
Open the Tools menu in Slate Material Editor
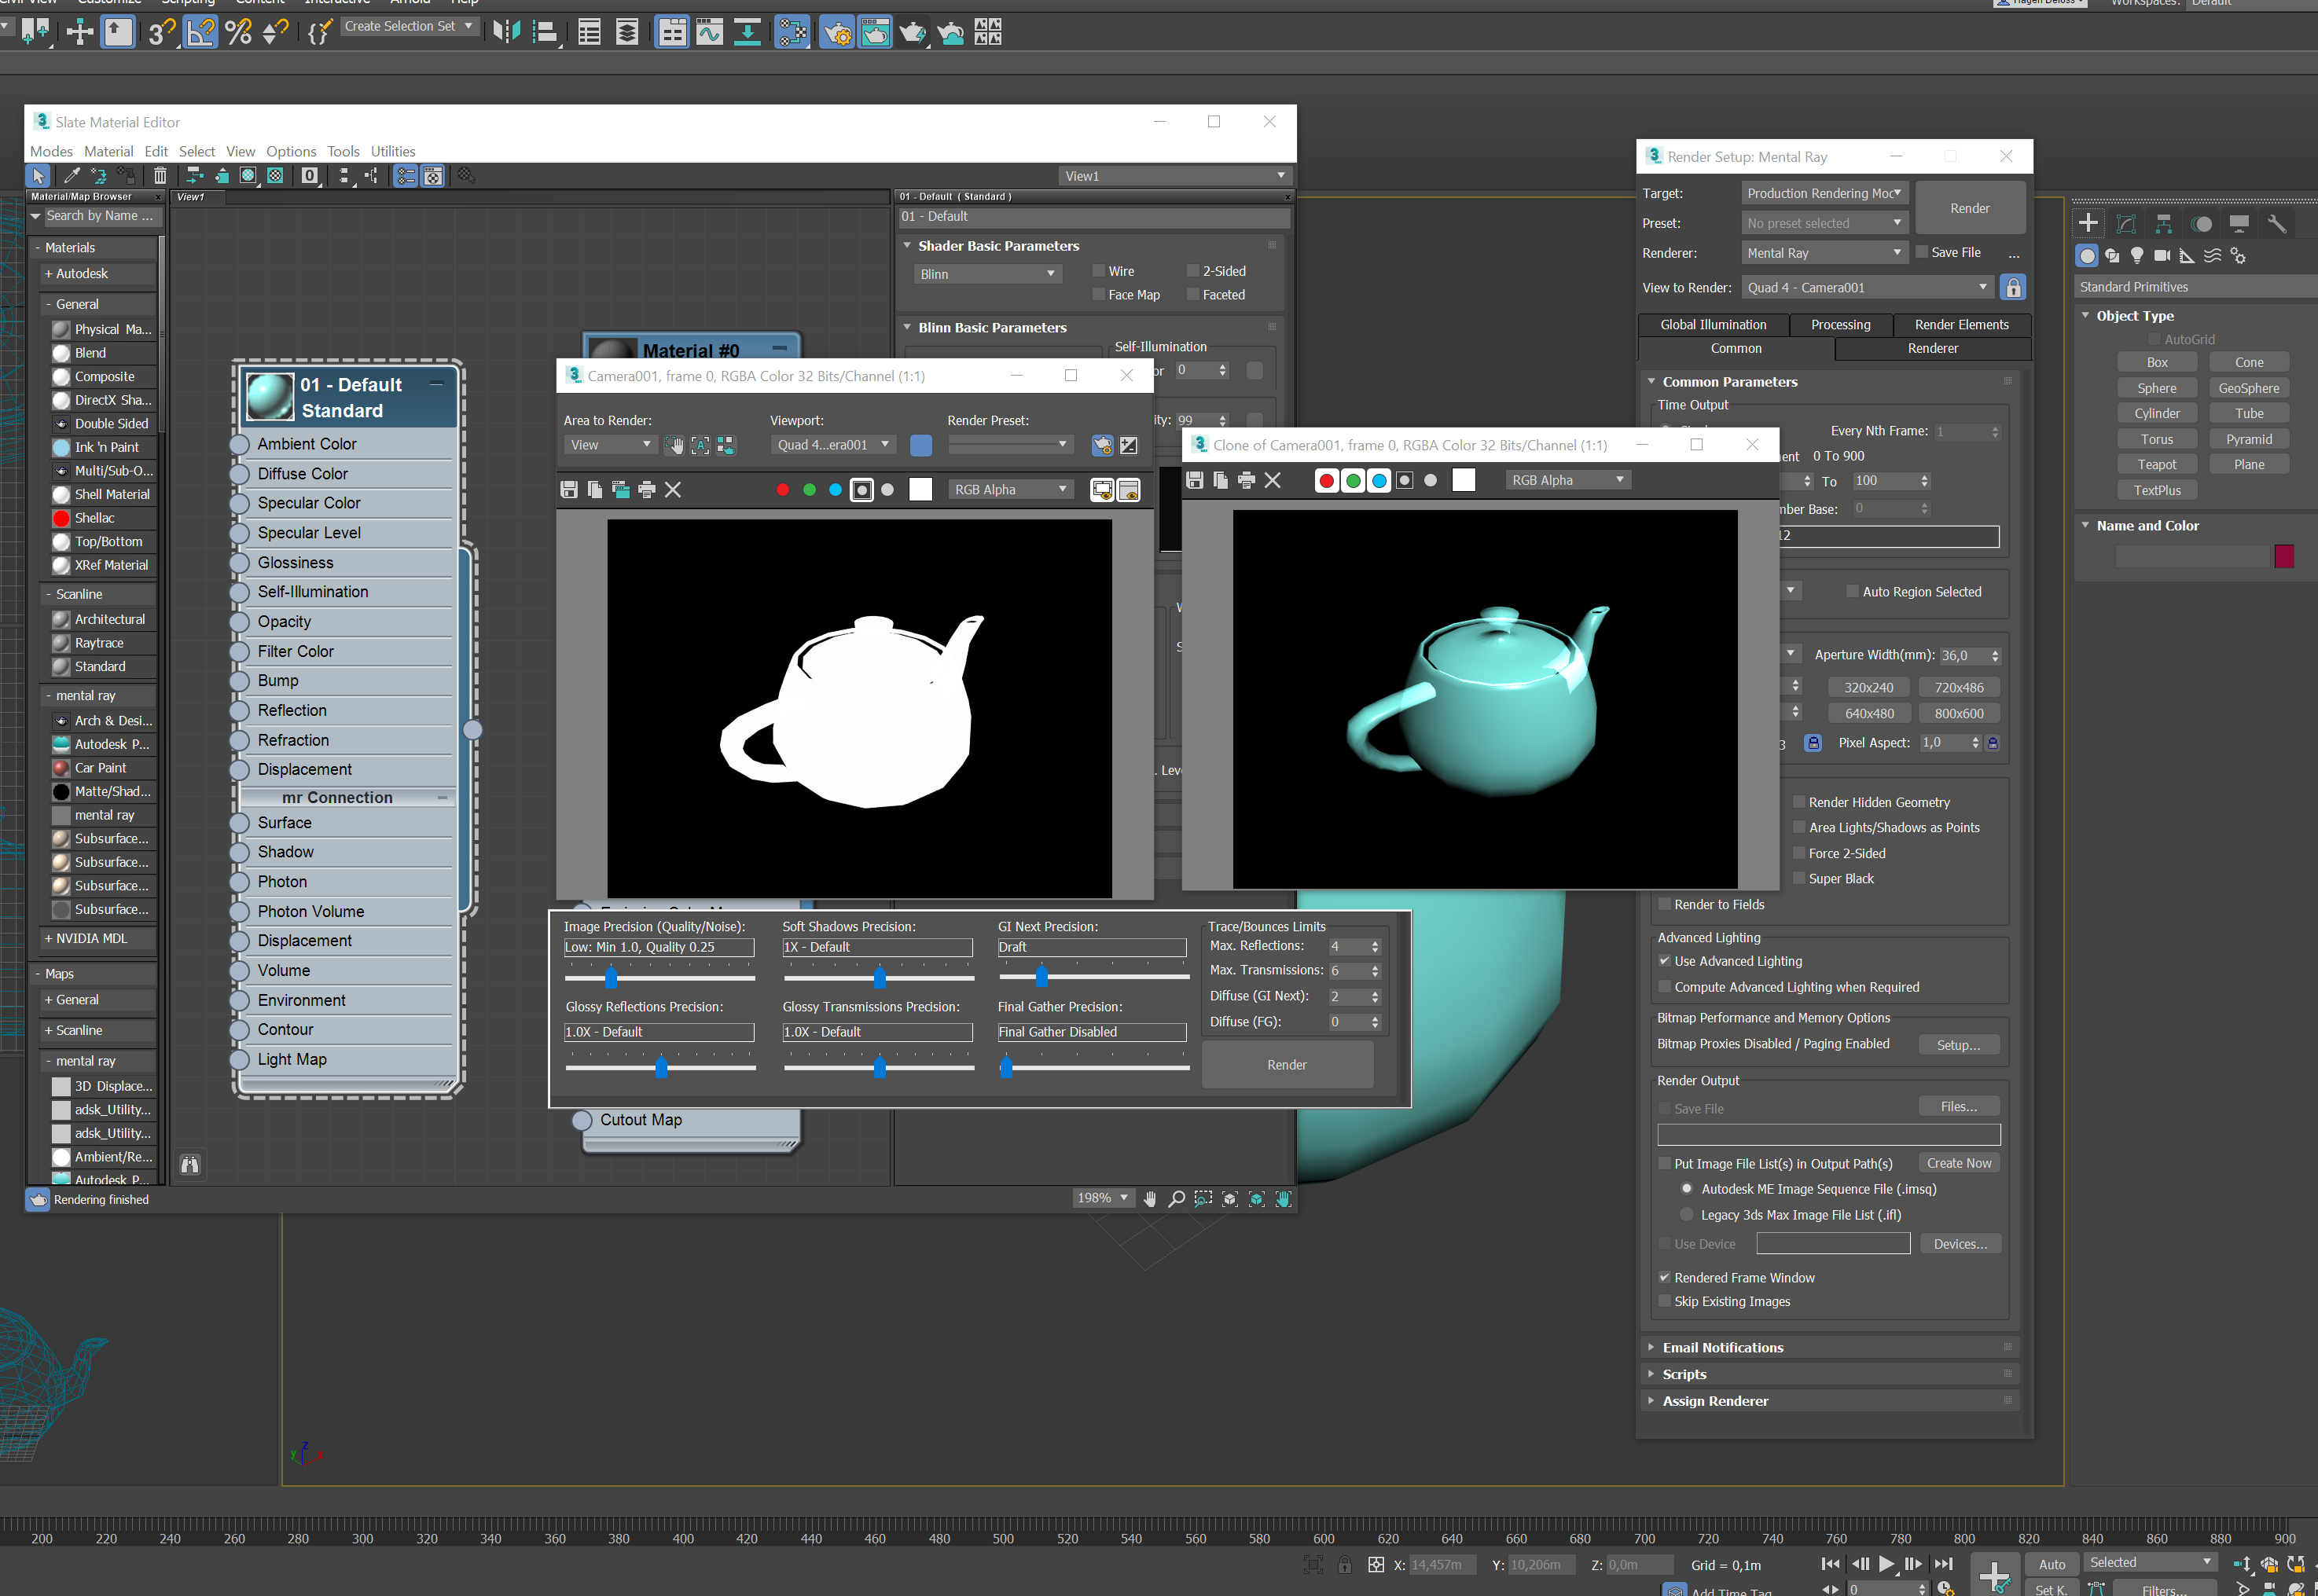[343, 151]
